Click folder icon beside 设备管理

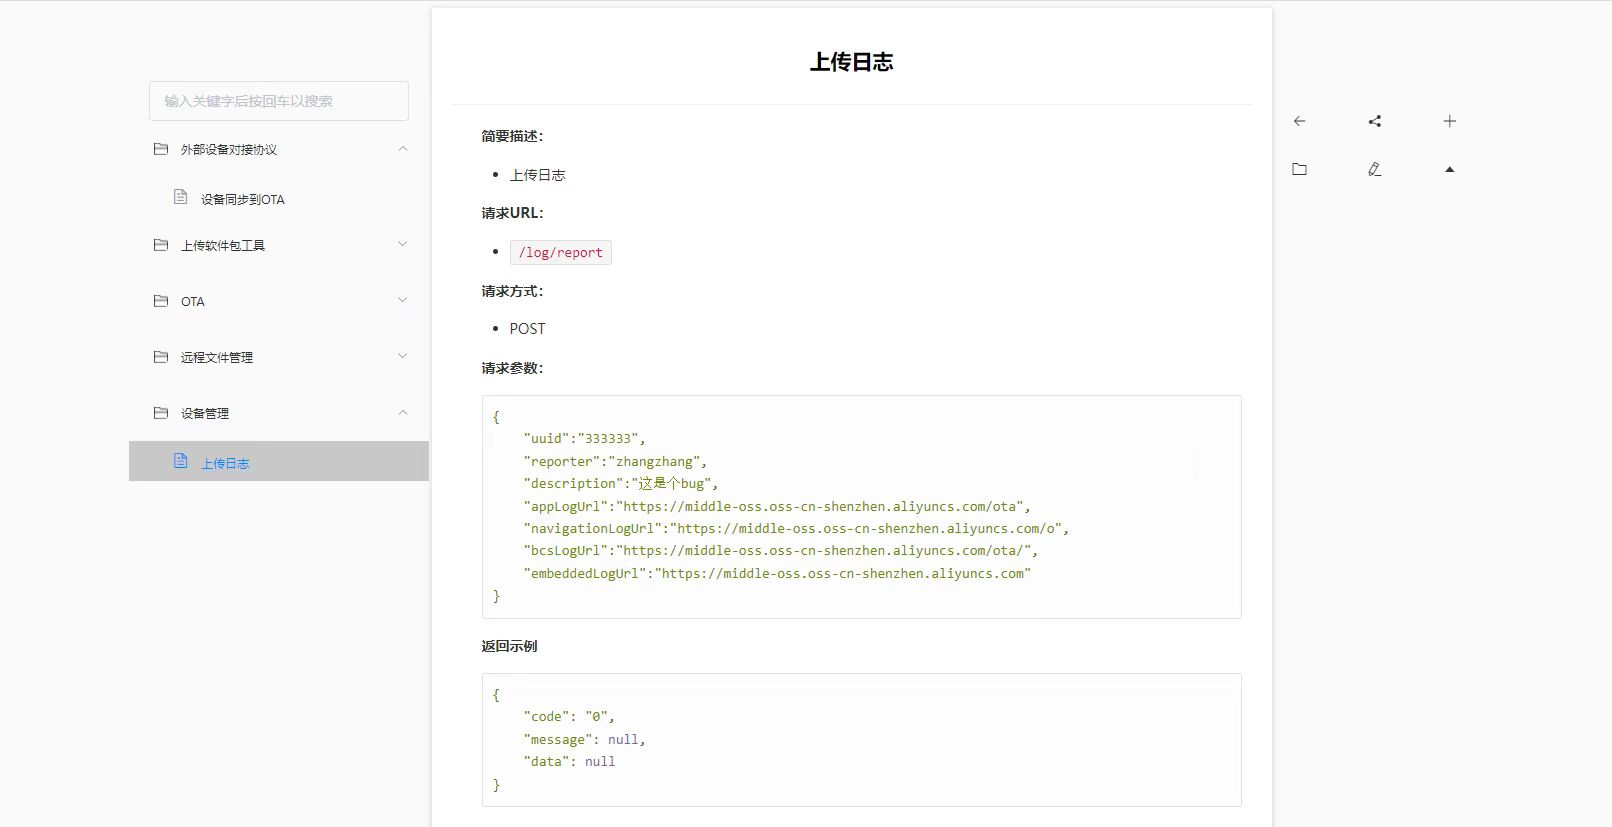pos(161,413)
